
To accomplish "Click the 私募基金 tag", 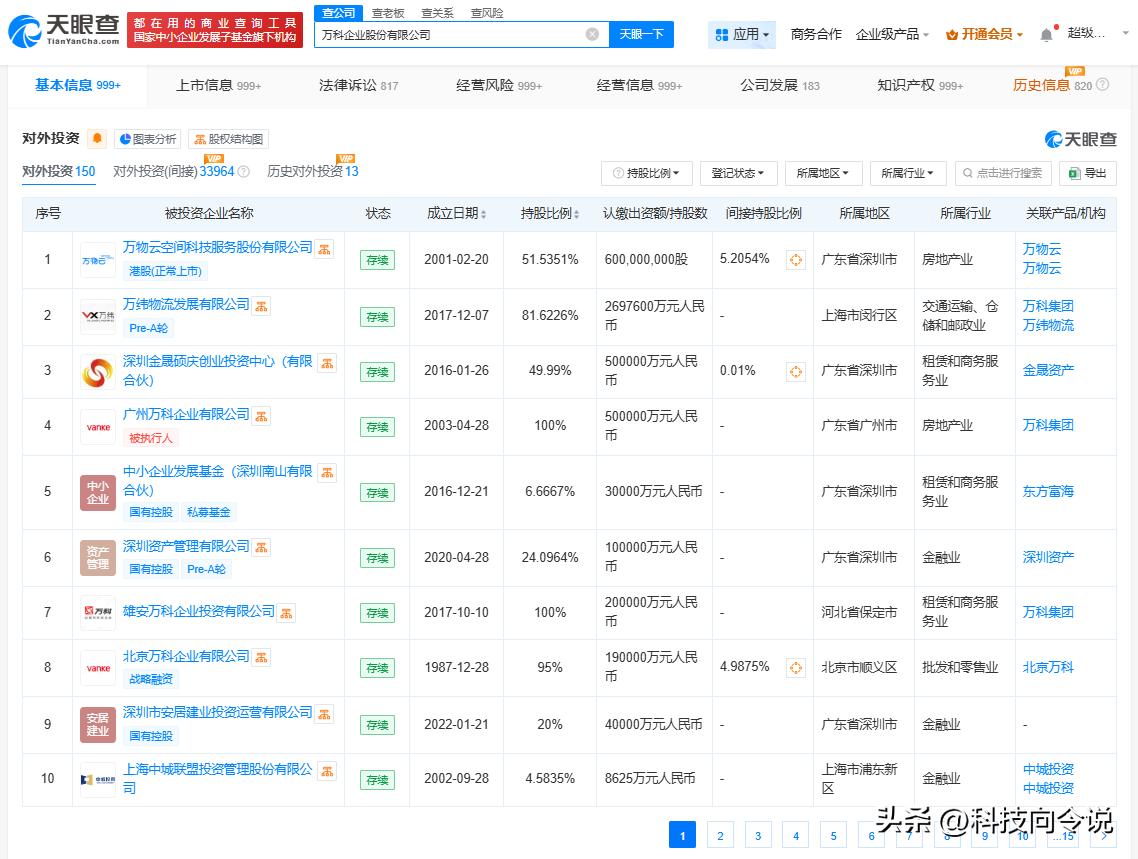I will tap(208, 512).
